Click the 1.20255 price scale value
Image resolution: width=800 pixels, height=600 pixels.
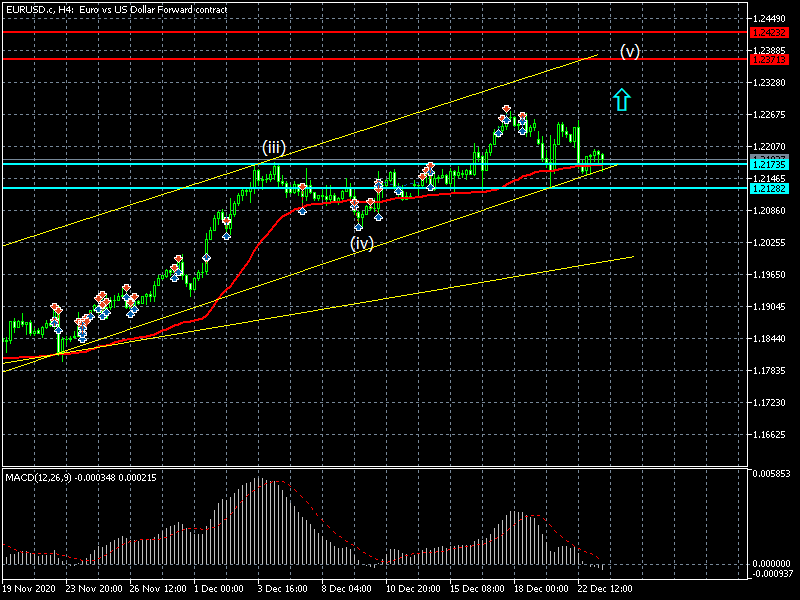(770, 243)
